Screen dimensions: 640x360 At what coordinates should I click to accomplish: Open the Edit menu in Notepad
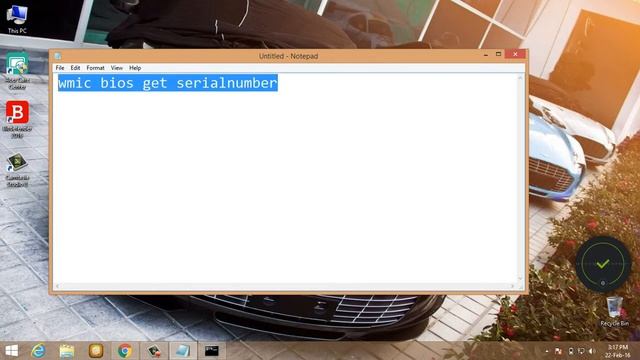point(75,68)
